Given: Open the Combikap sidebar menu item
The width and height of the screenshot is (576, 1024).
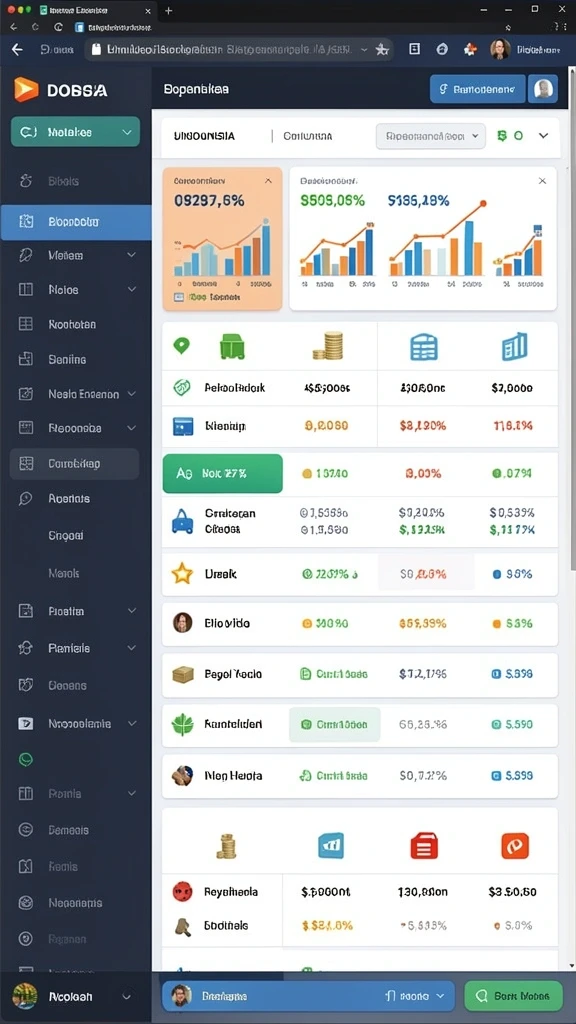Looking at the screenshot, I should pos(74,464).
